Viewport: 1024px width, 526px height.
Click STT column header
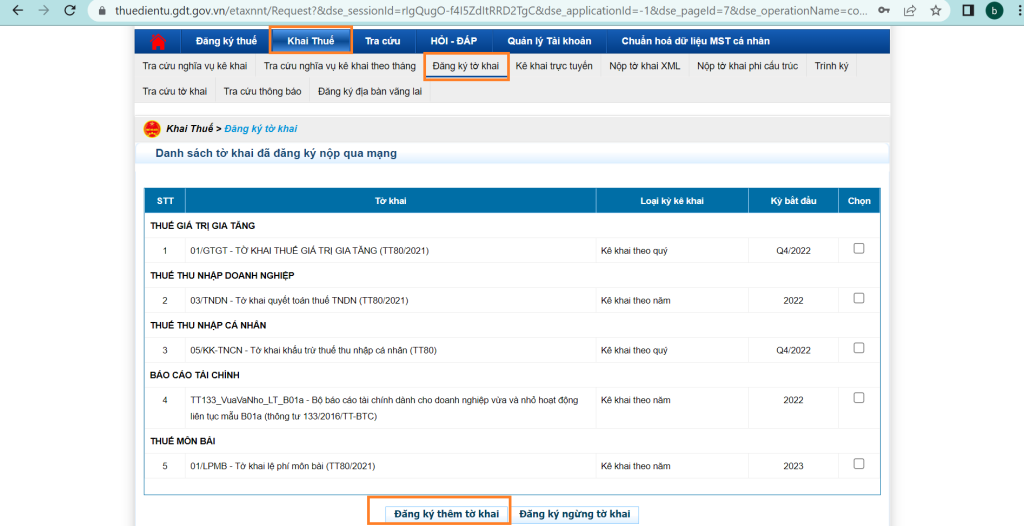click(x=165, y=201)
